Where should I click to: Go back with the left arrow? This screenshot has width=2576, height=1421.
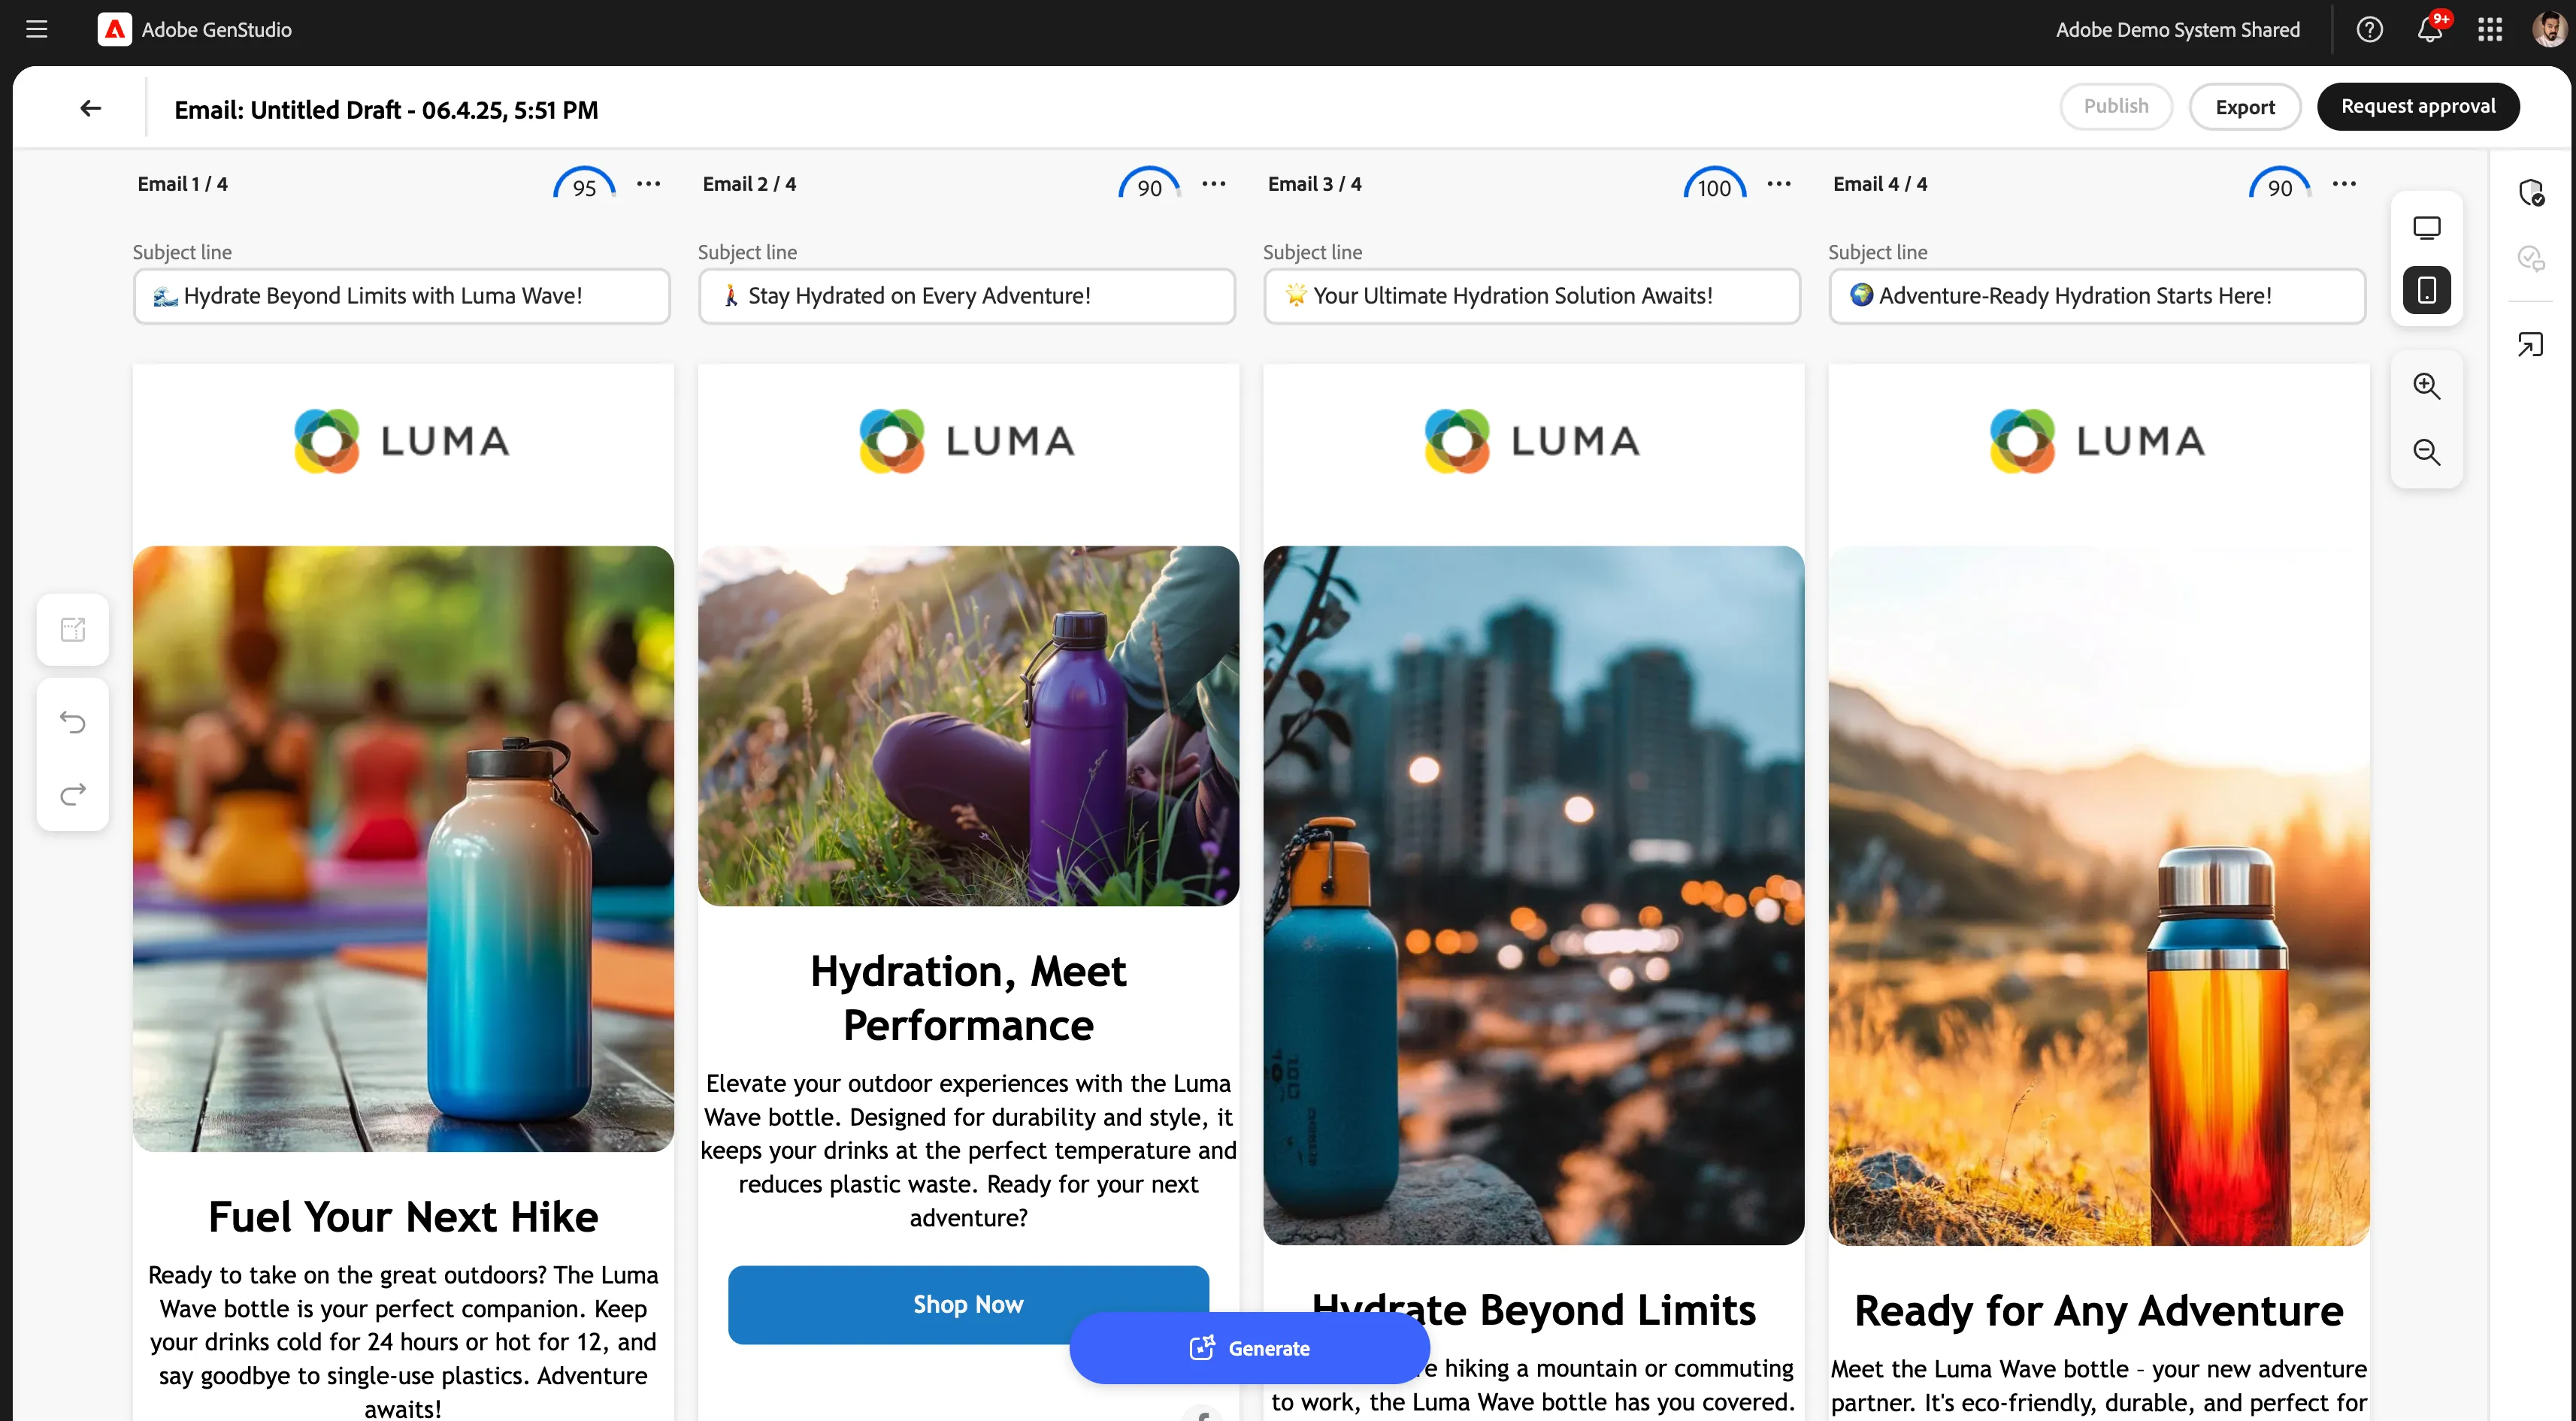pos(91,108)
